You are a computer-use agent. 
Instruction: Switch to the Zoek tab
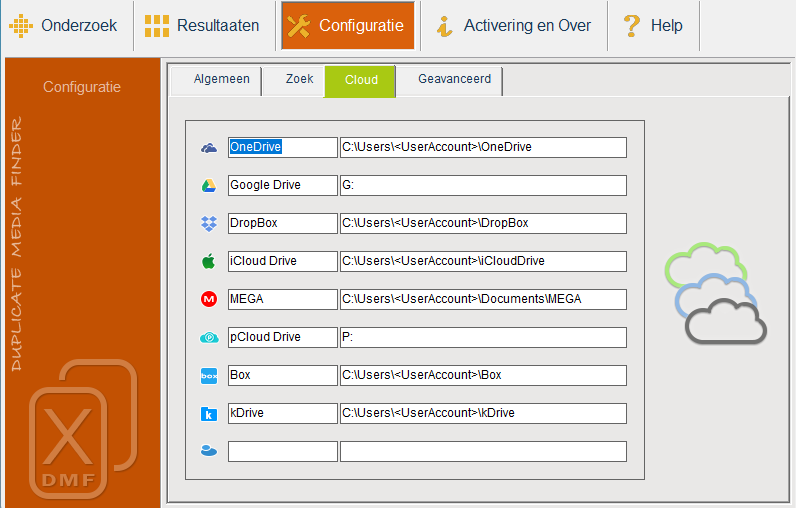click(294, 80)
